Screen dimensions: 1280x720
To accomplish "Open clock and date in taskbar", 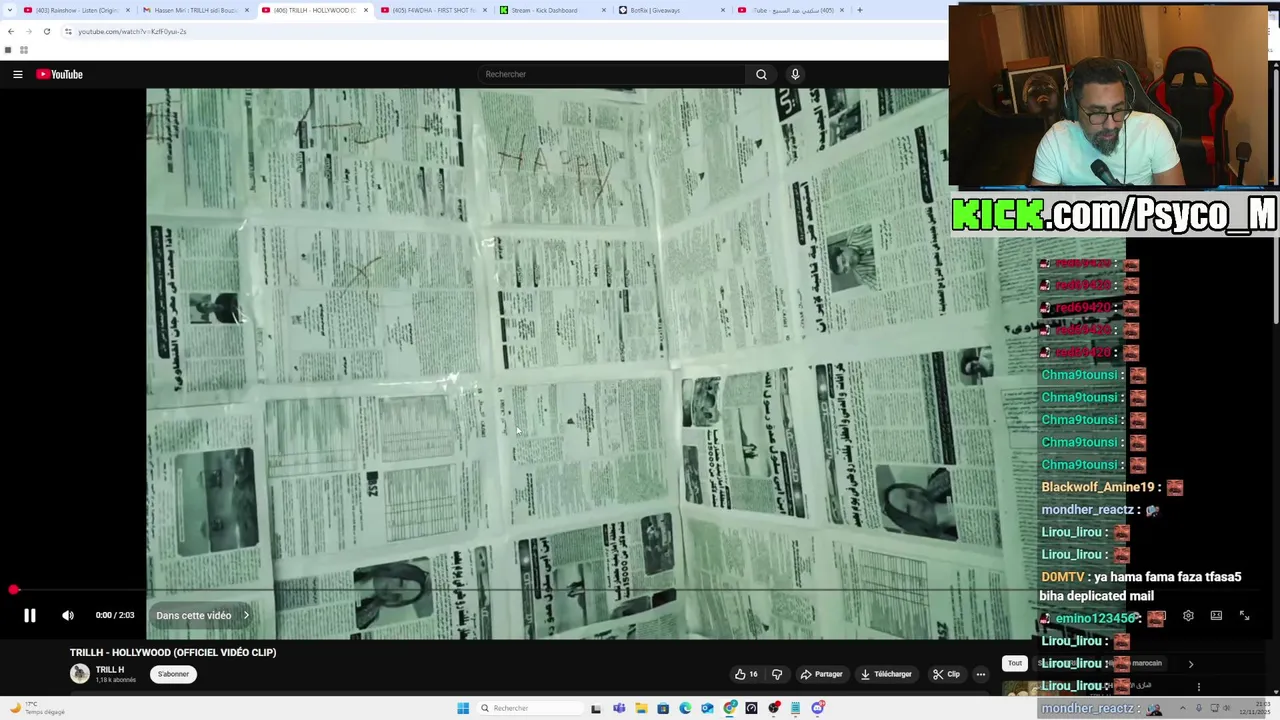I will pos(1254,708).
